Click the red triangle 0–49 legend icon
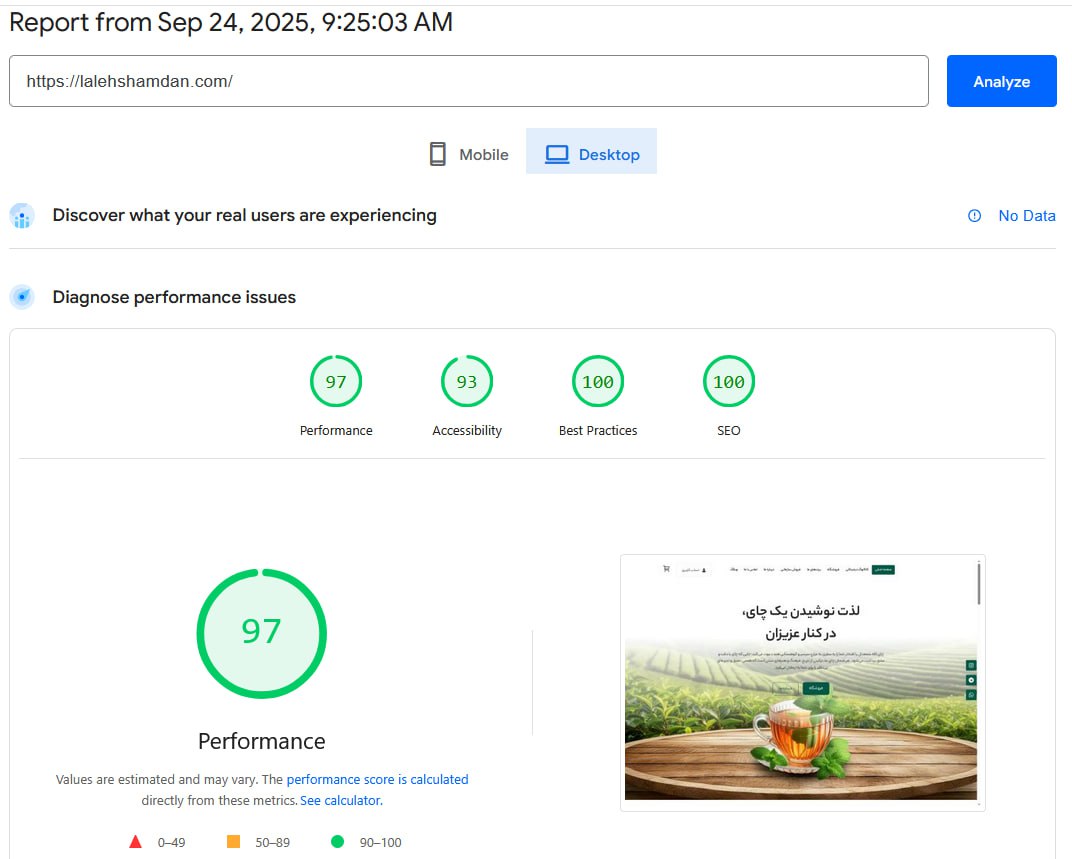1072x859 pixels. [x=136, y=842]
